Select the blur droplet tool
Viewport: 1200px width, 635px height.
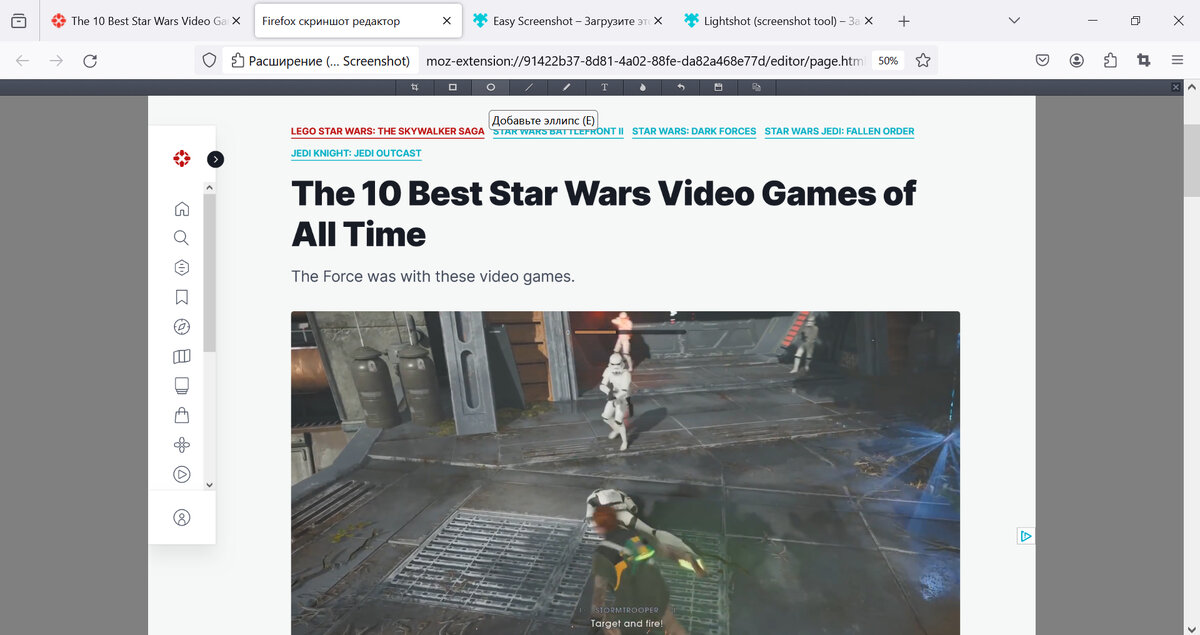(x=642, y=87)
